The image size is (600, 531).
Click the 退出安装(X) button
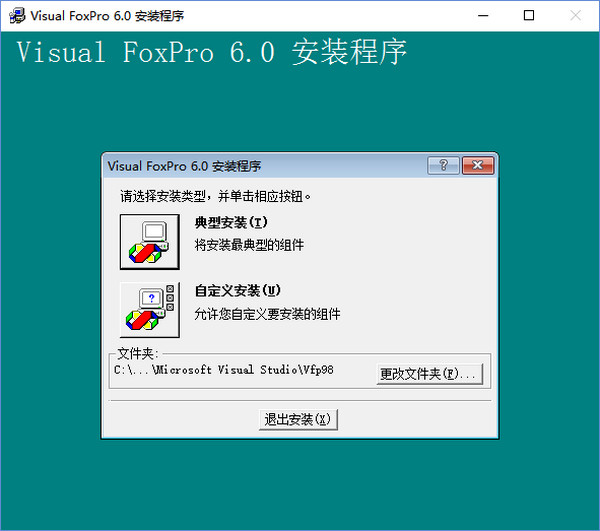[298, 420]
